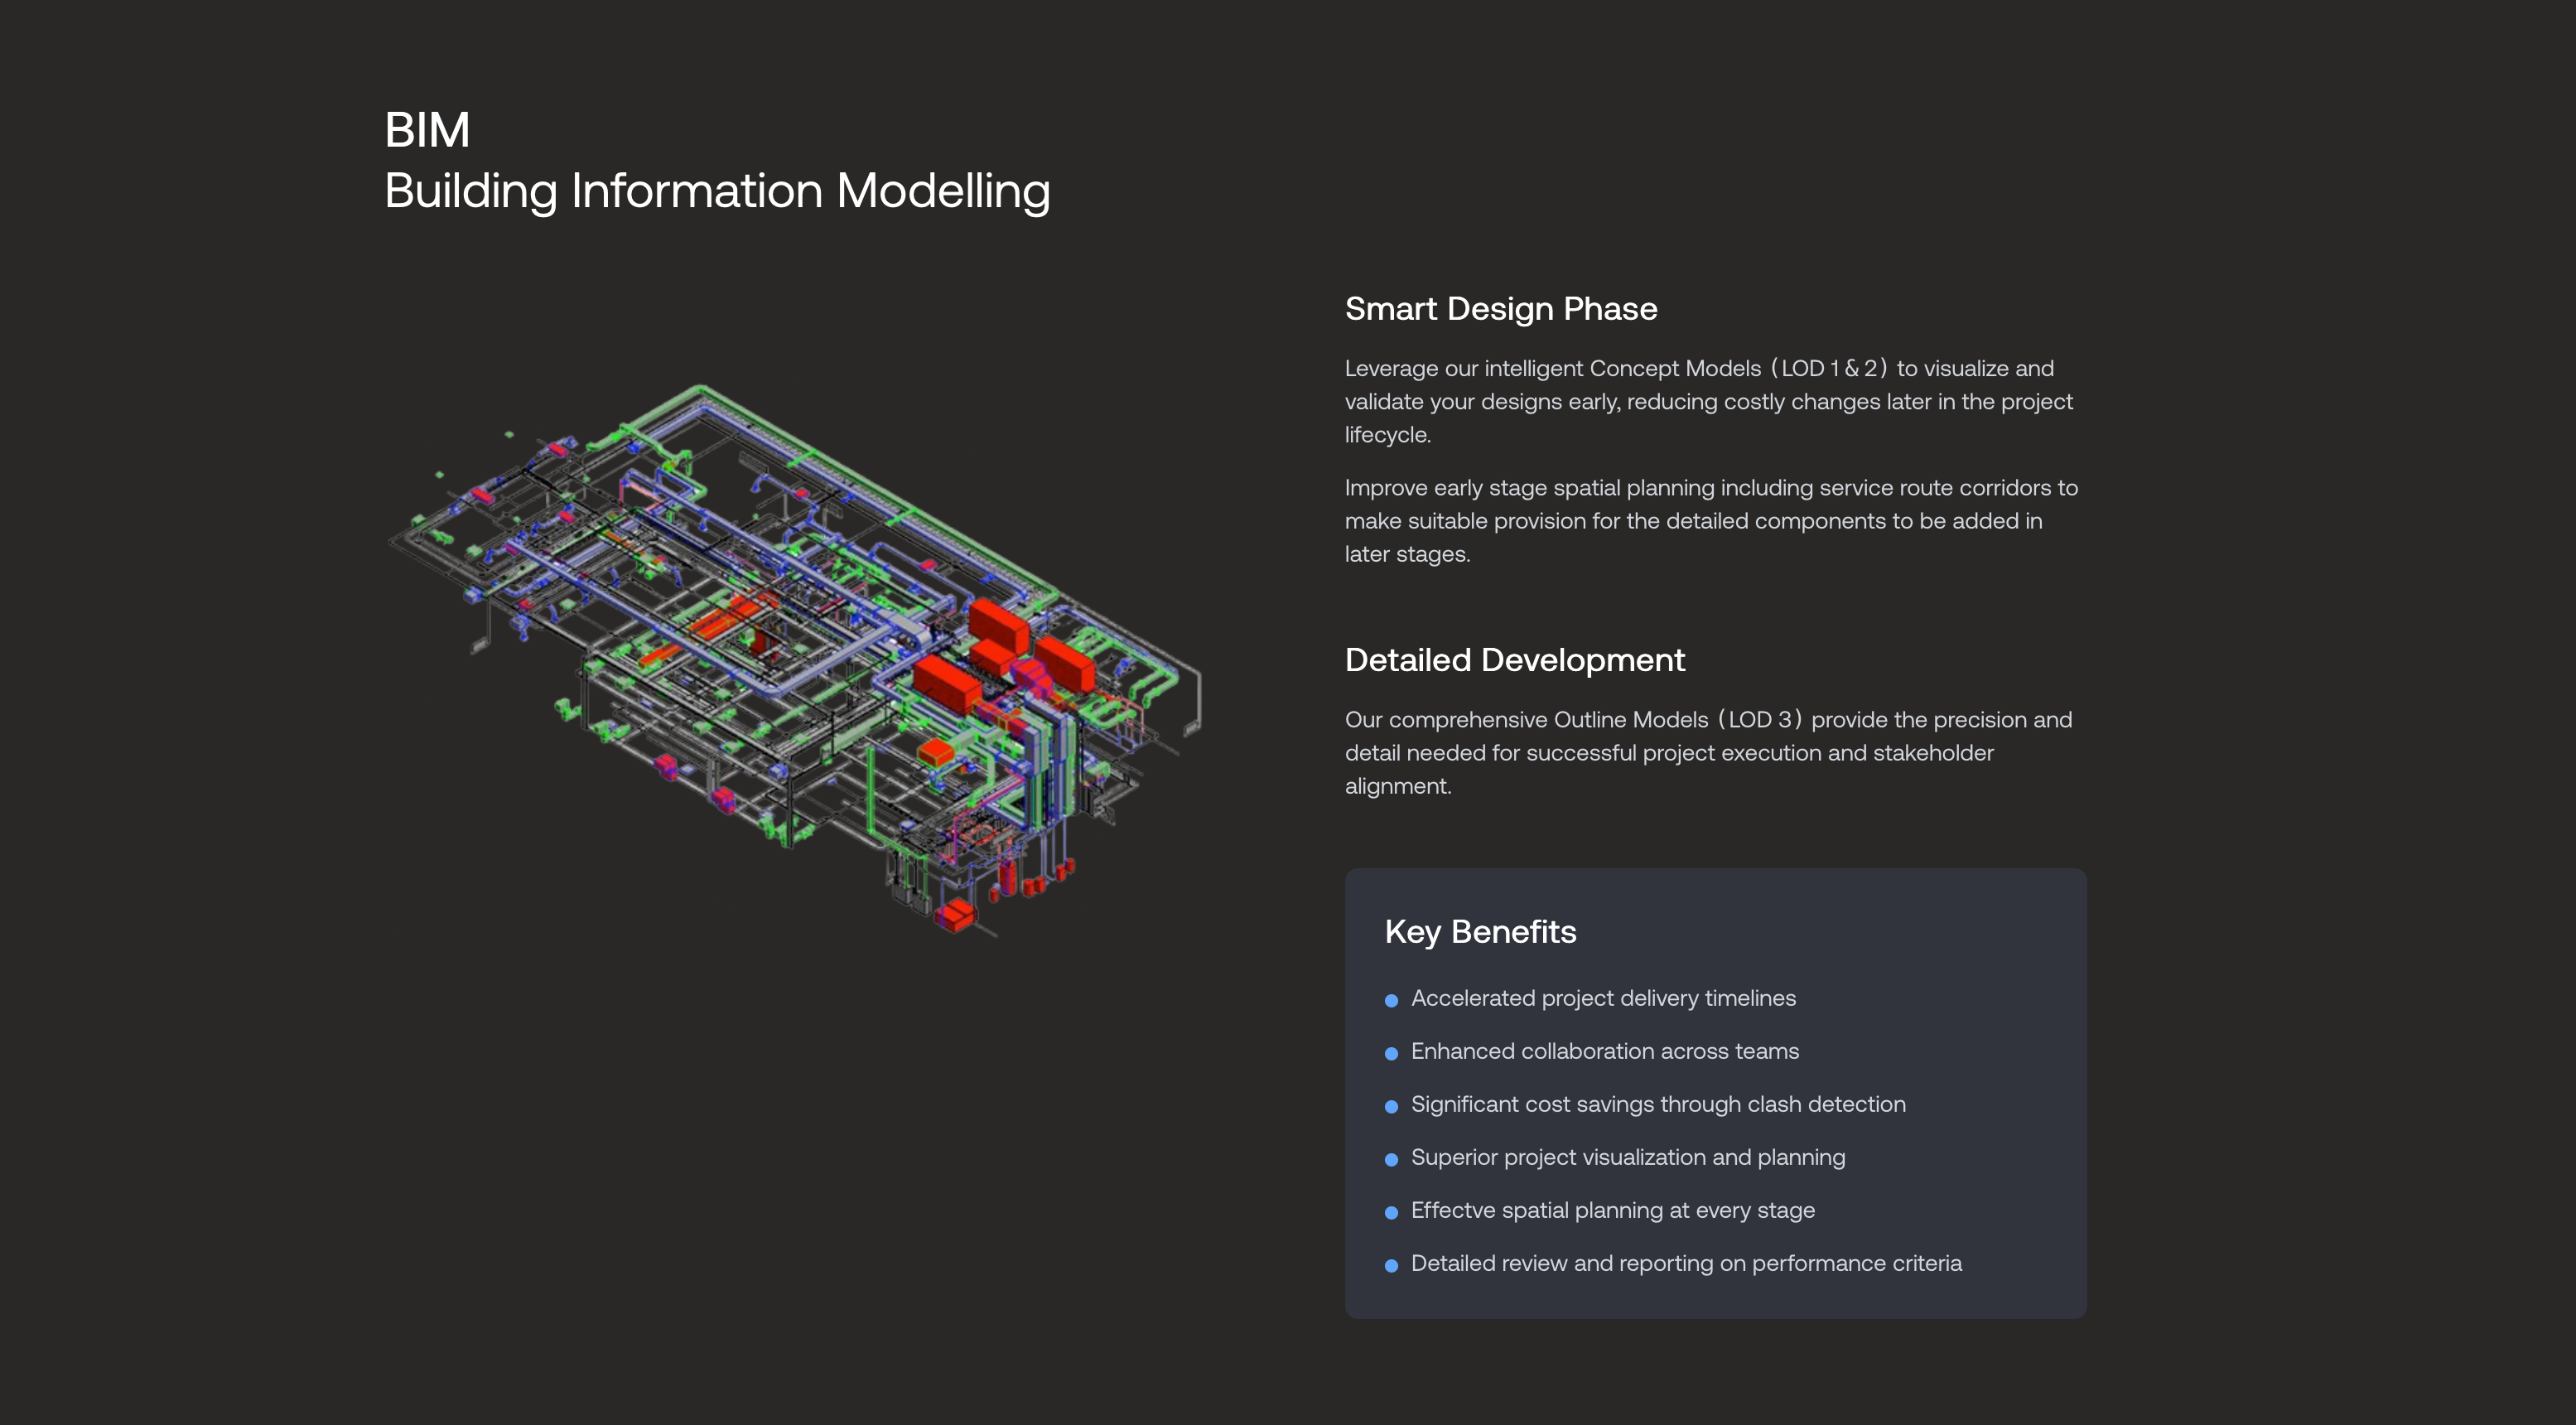This screenshot has height=1425, width=2576.
Task: Click the Building Information Modelling subtitle
Action: point(718,190)
